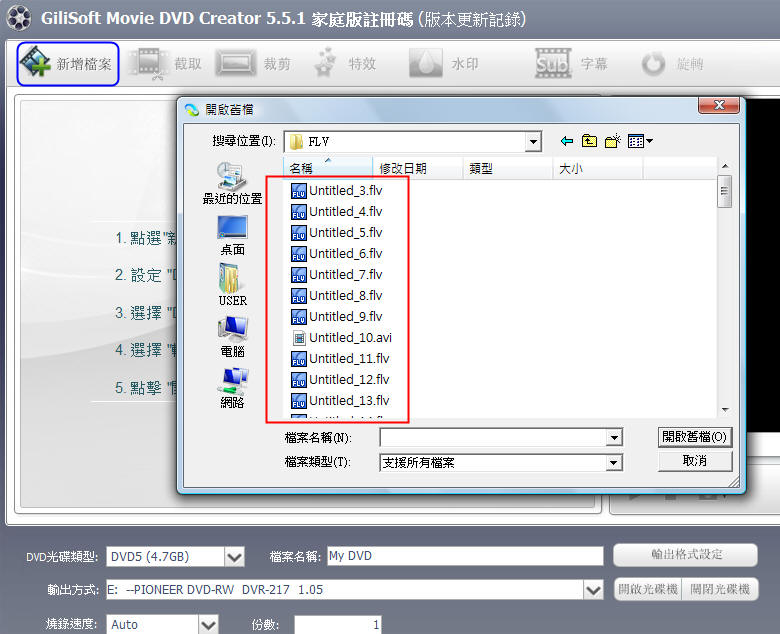Screen dimensions: 780x634
Task: Create a new folder with the toolbar icon
Action: [613, 141]
